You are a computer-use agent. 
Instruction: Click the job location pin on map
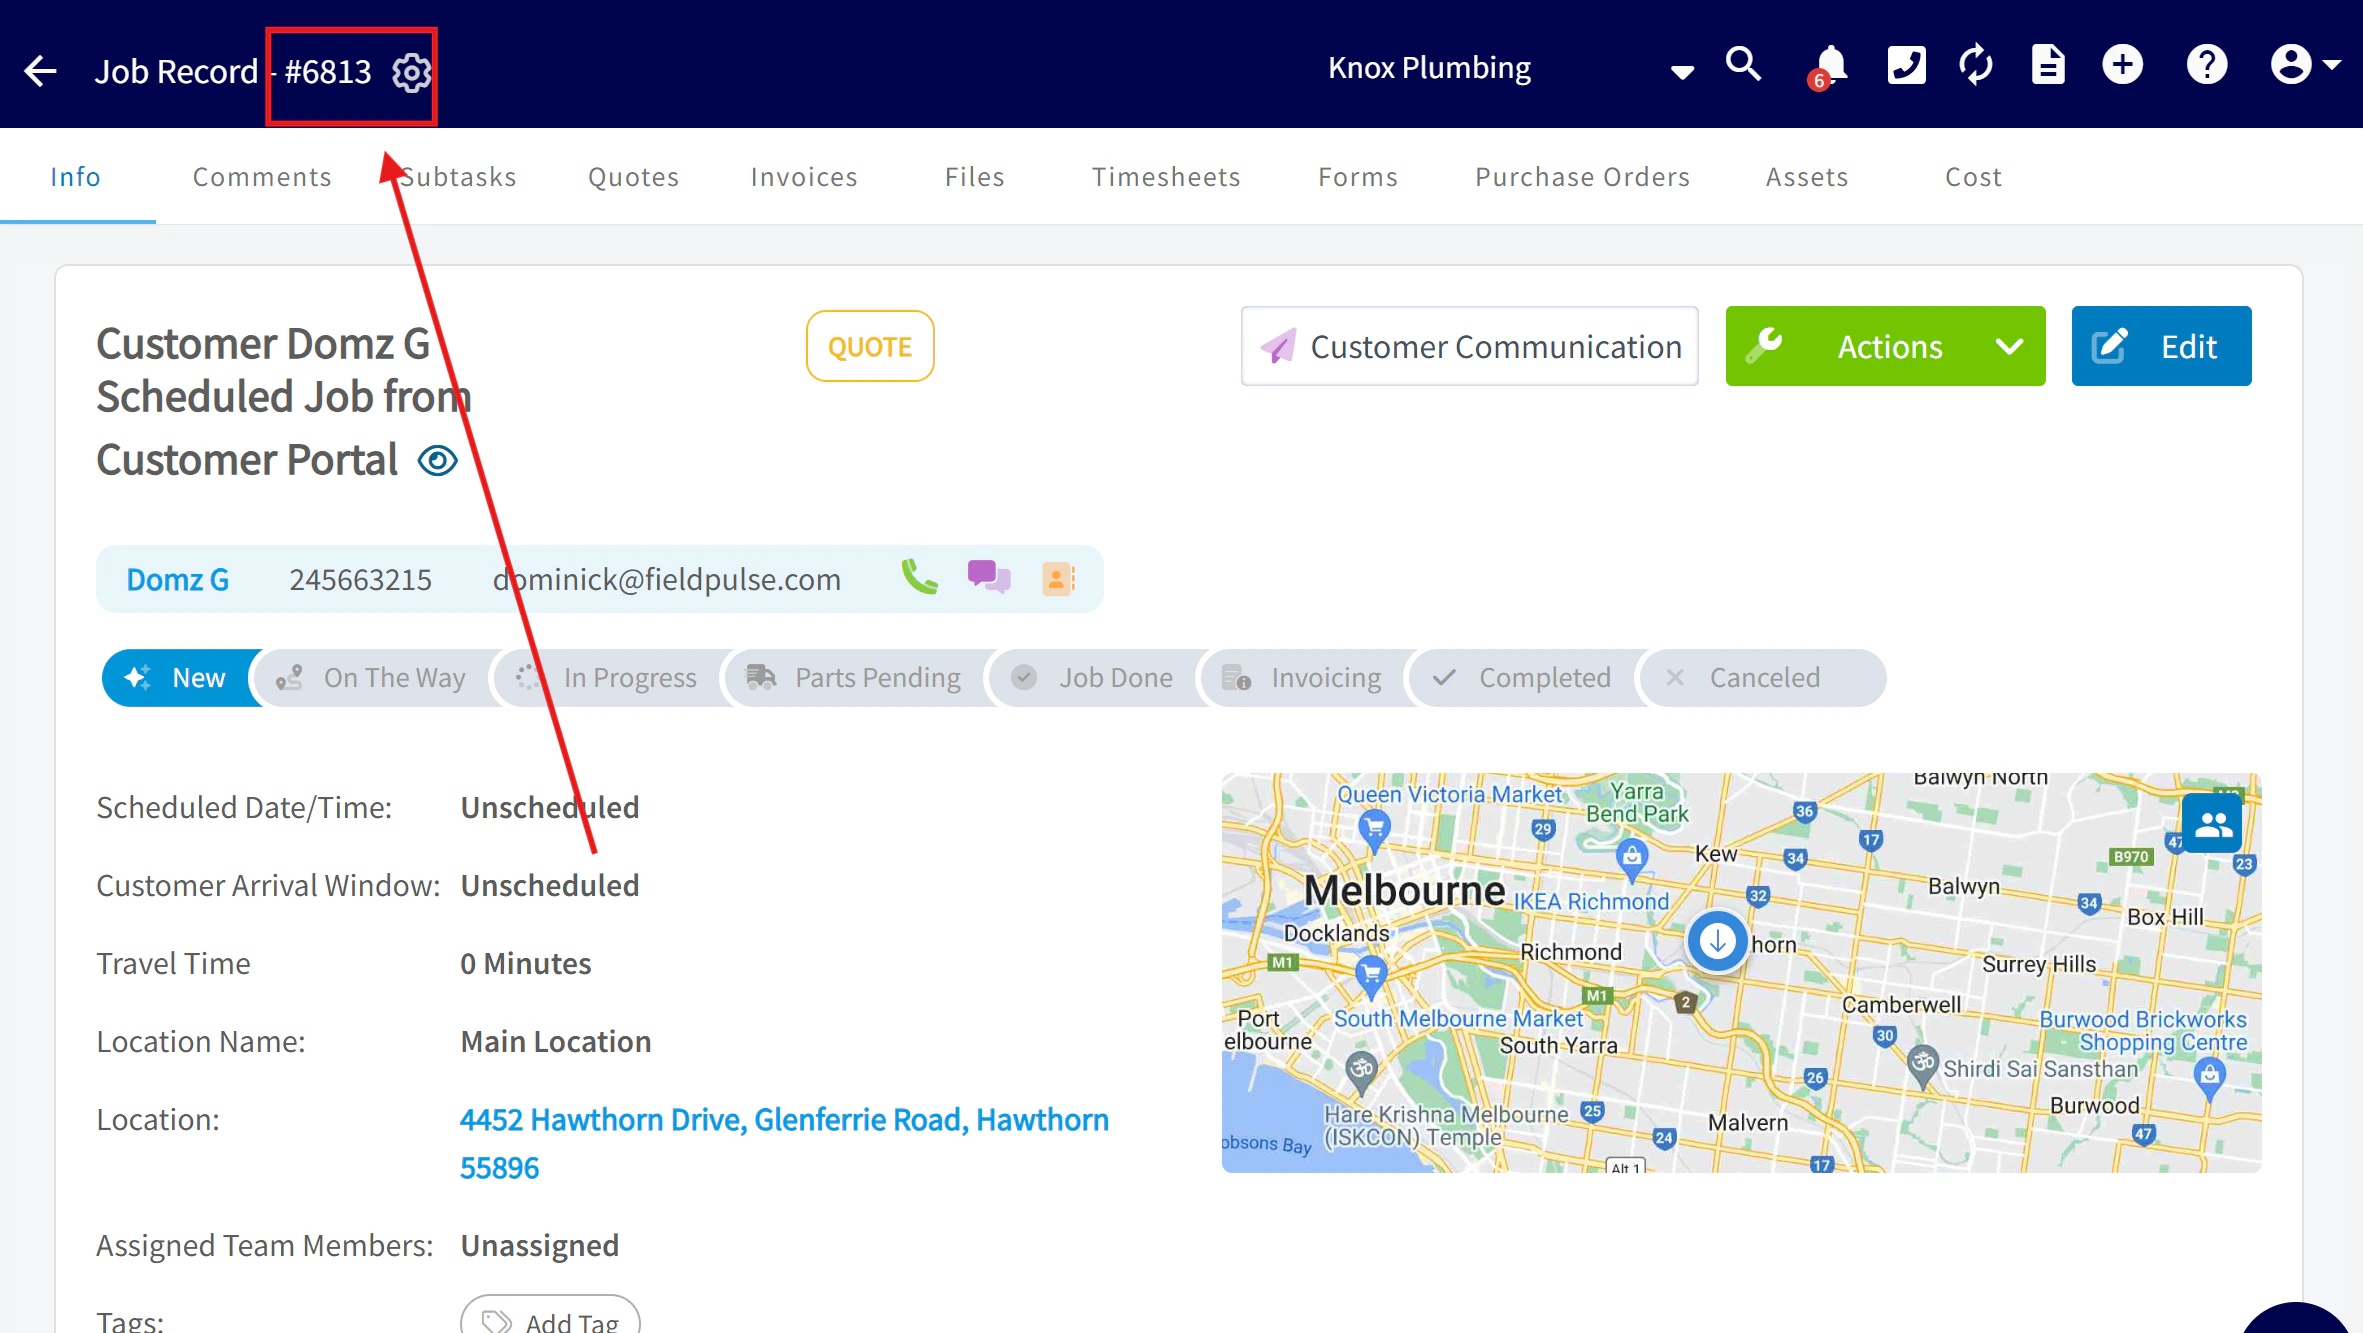pos(1717,942)
